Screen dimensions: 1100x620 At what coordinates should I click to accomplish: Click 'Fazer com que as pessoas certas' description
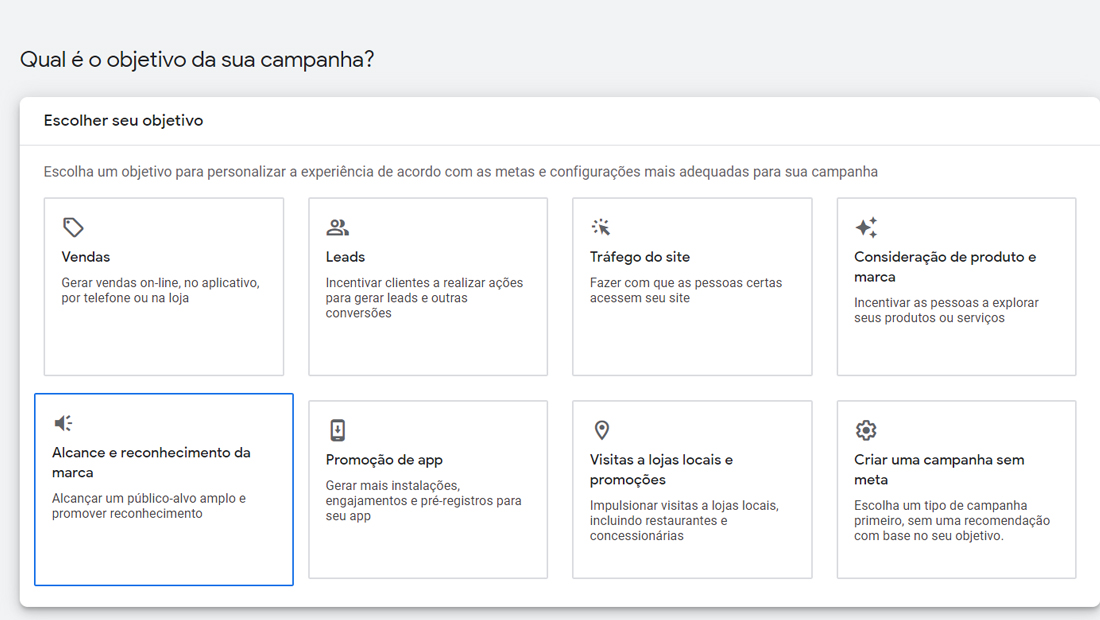[685, 290]
